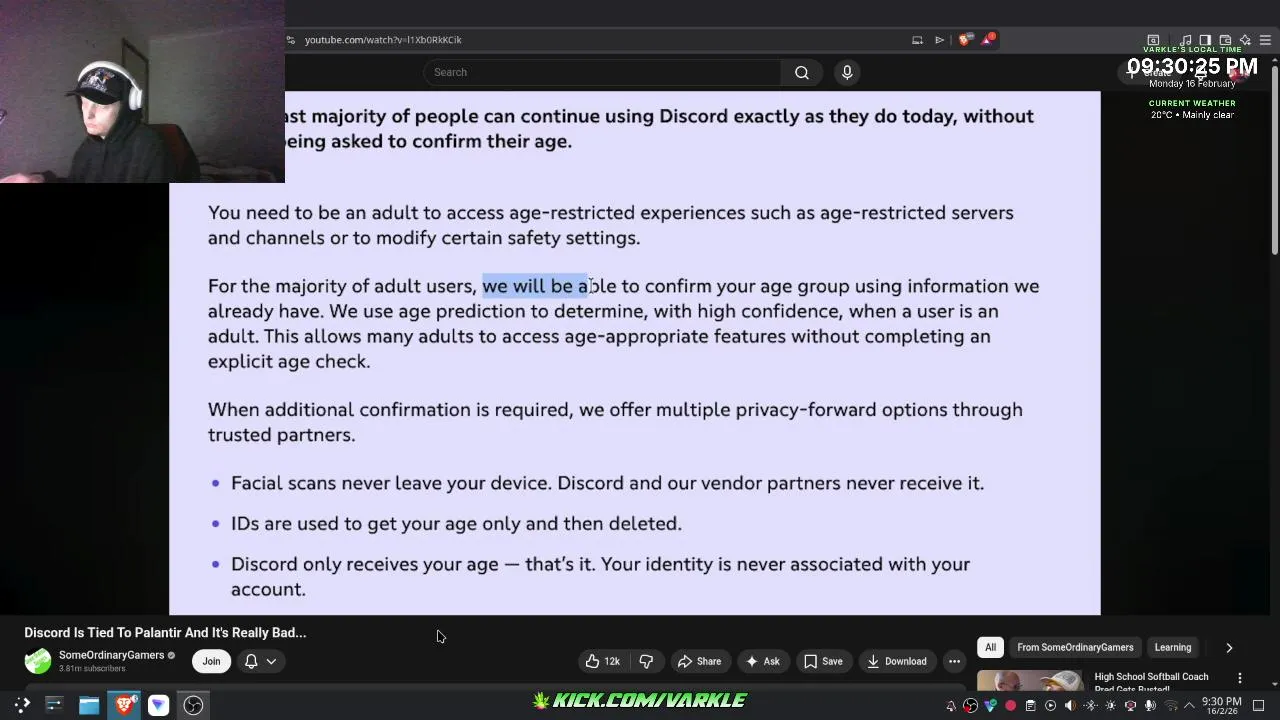The image size is (1280, 720).
Task: Expand hidden system tray icons arrow
Action: [1189, 706]
